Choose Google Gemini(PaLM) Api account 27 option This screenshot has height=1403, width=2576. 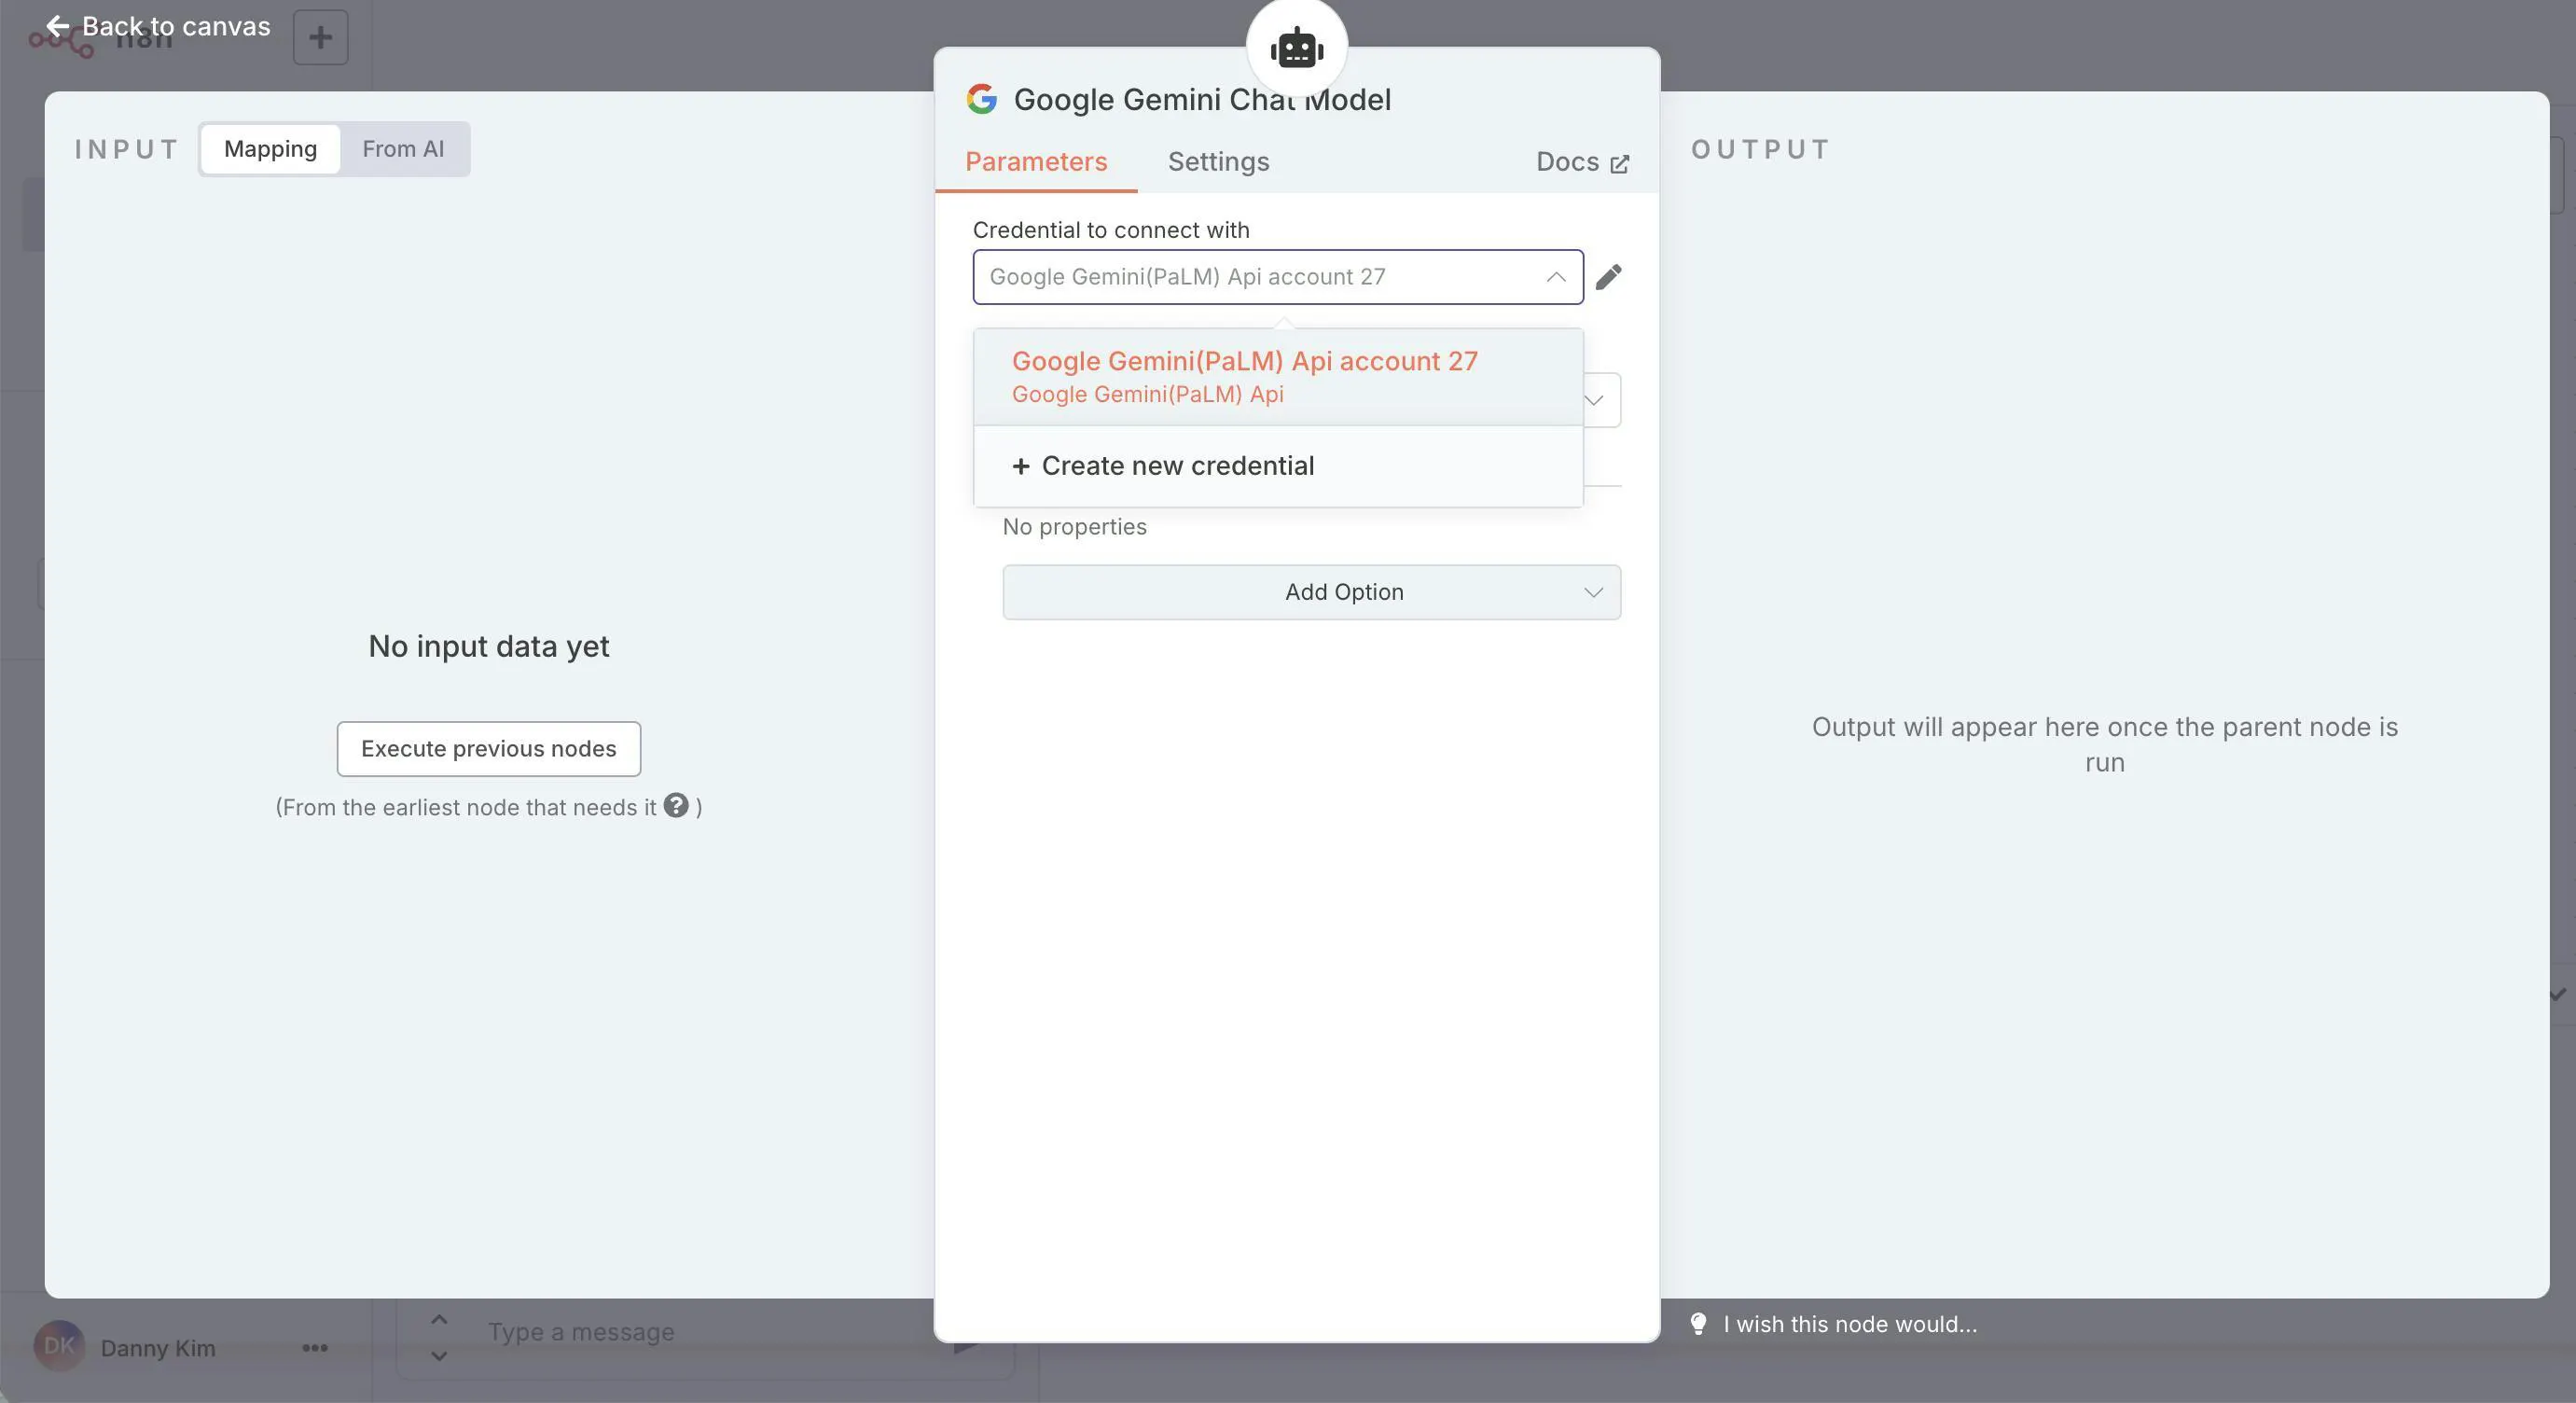1278,377
